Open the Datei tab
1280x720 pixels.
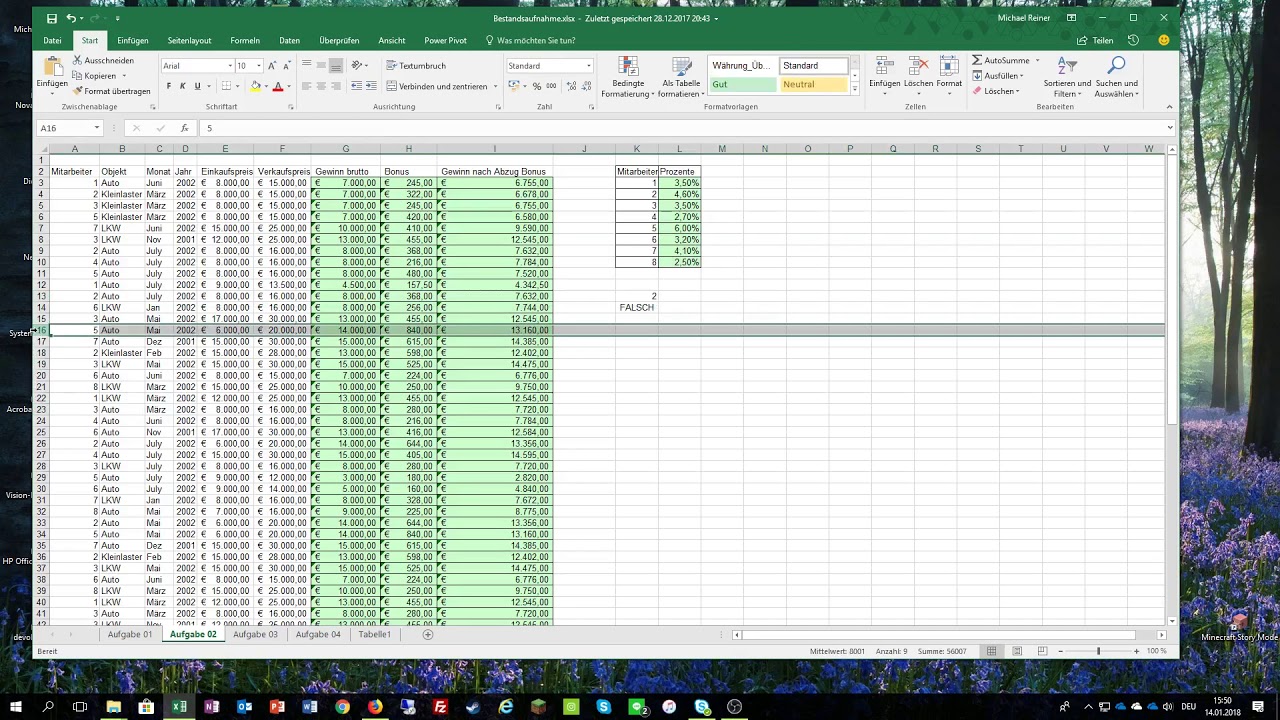click(52, 41)
